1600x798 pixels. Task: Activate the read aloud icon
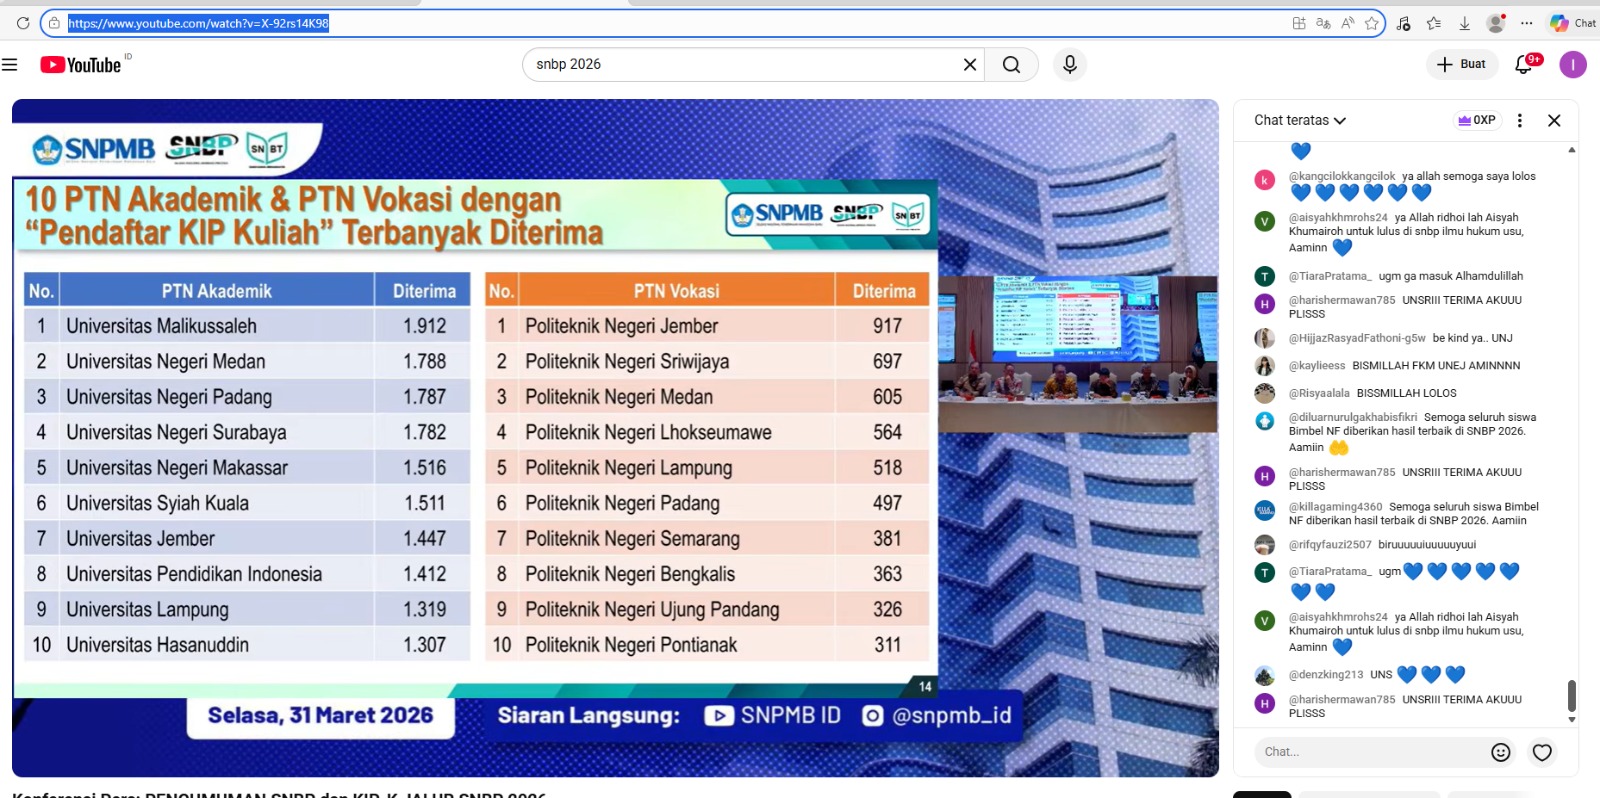click(x=1348, y=23)
